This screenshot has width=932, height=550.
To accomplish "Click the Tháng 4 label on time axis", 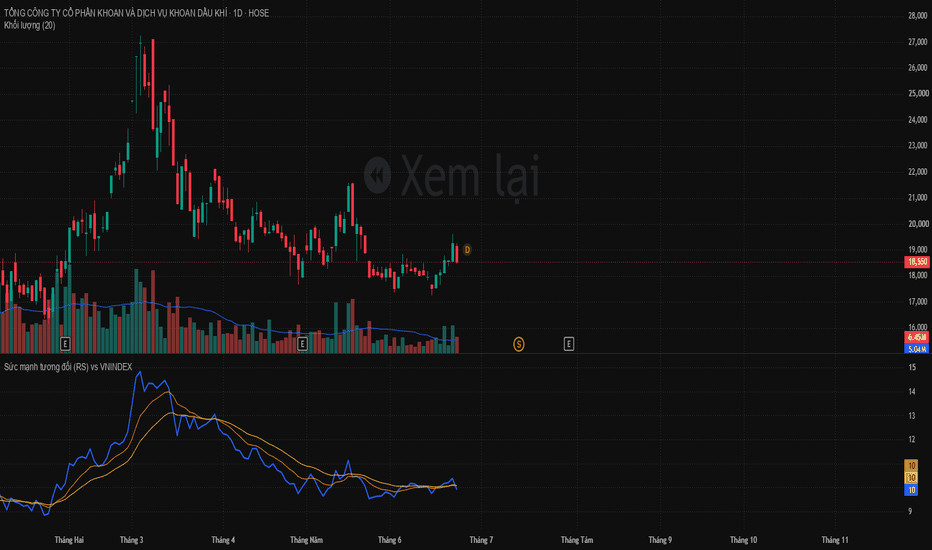I will coord(223,540).
